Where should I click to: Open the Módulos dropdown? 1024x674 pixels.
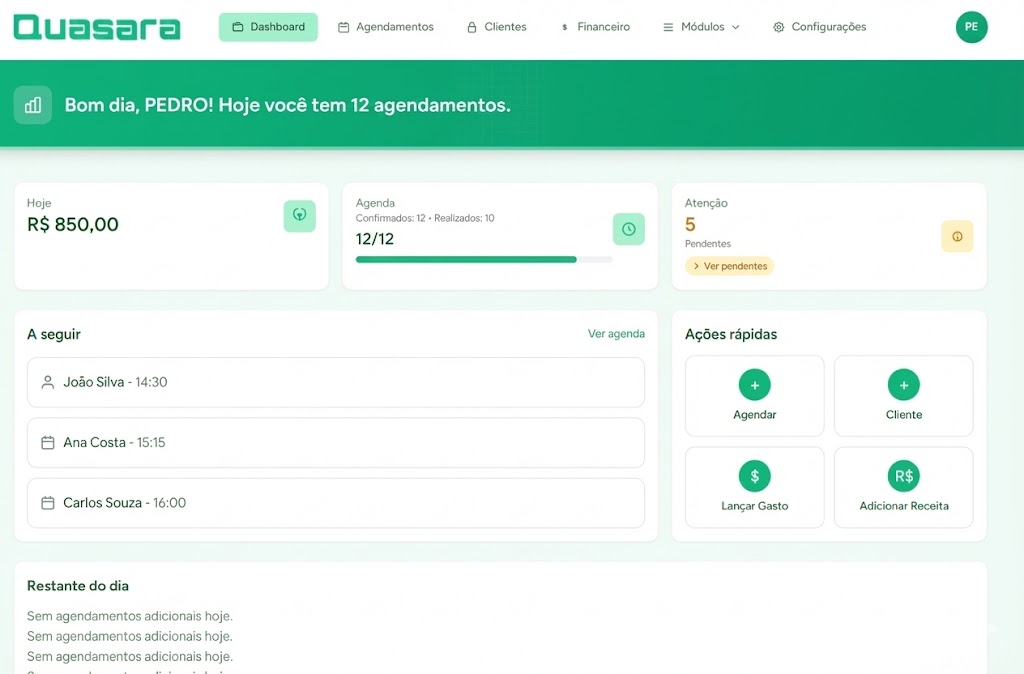[x=701, y=27]
